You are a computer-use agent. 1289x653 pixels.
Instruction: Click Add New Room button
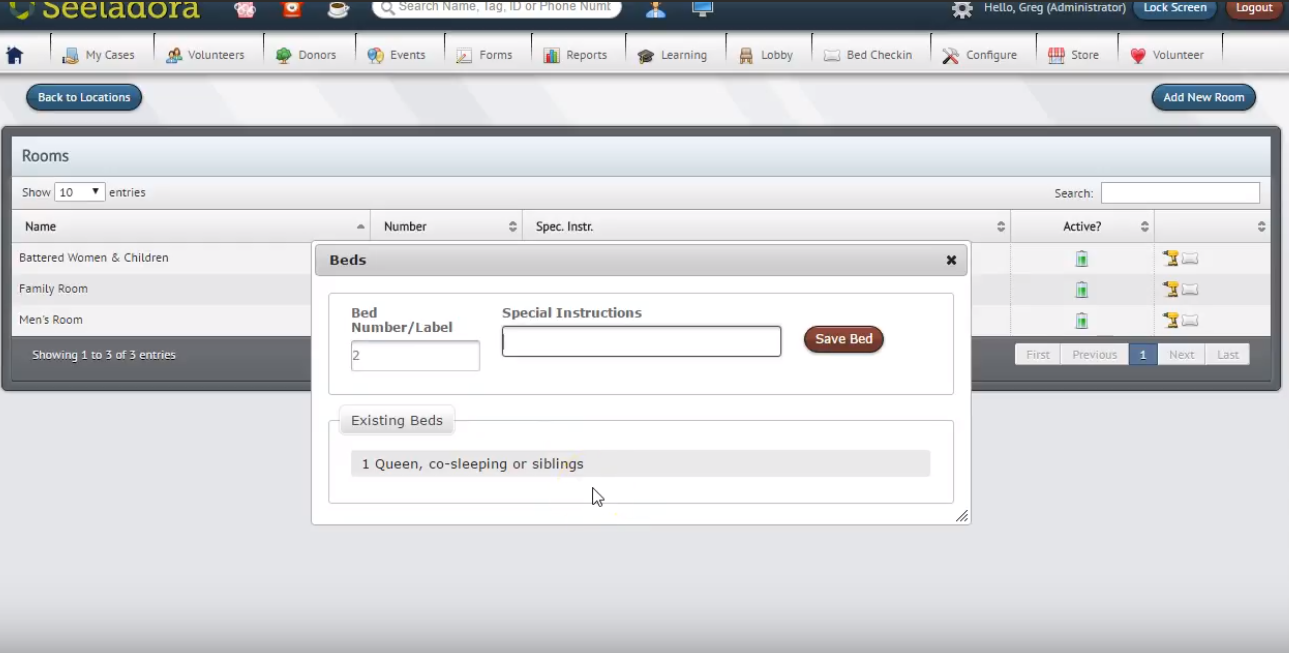(x=1204, y=97)
